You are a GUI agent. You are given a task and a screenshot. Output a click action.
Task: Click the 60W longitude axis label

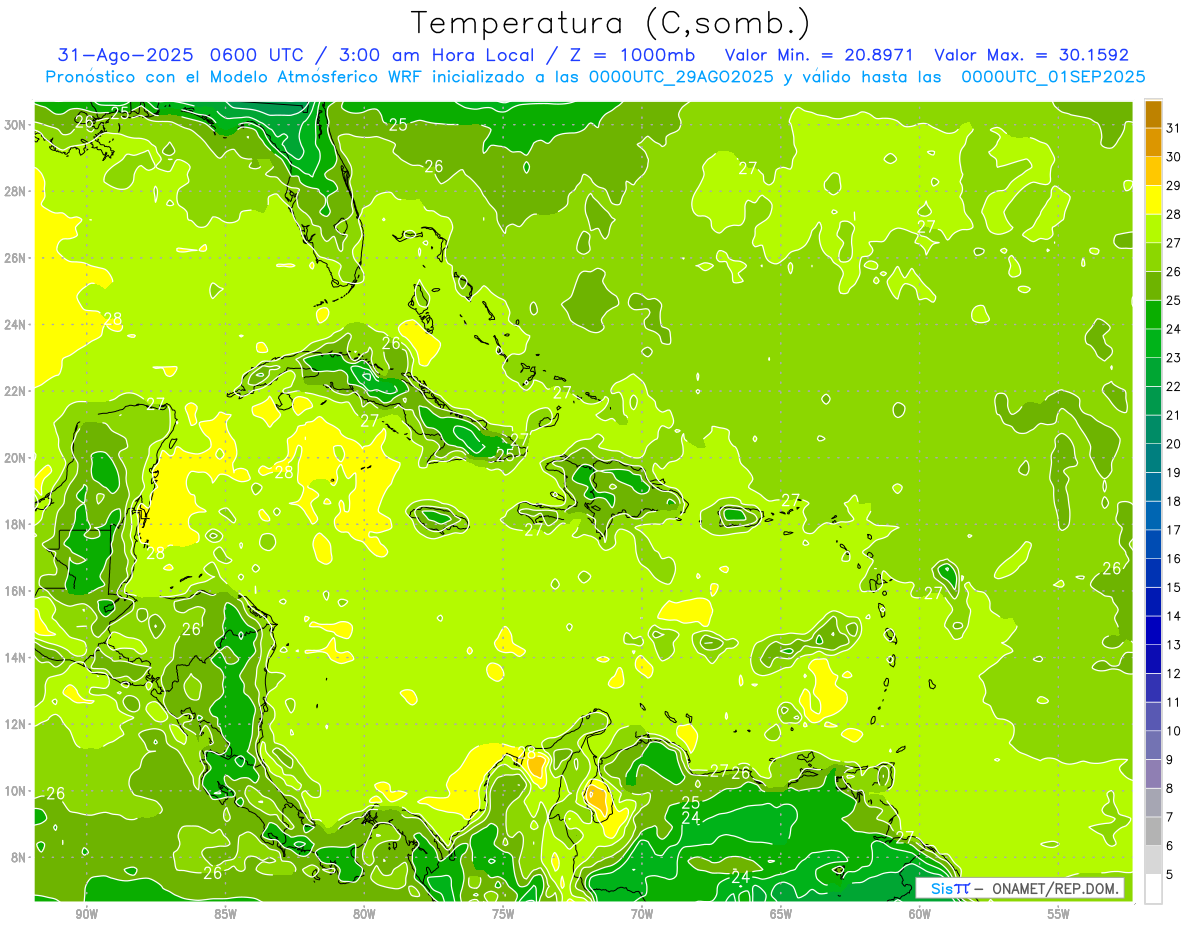919,914
